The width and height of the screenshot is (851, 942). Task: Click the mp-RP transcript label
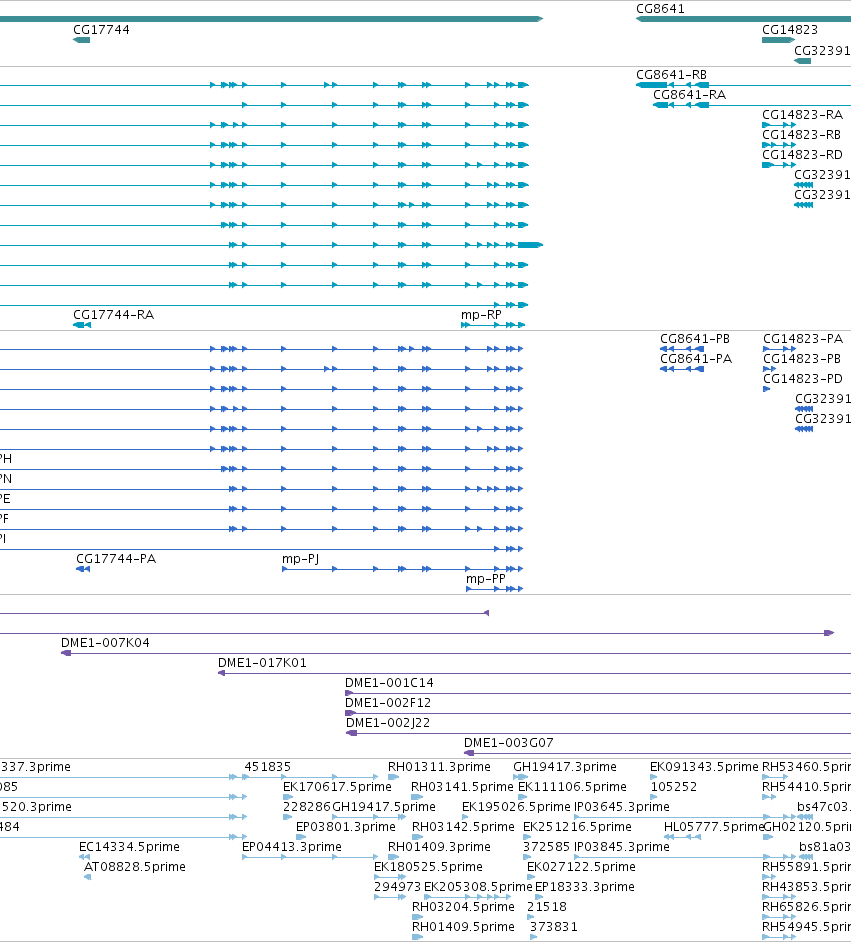pyautogui.click(x=481, y=315)
